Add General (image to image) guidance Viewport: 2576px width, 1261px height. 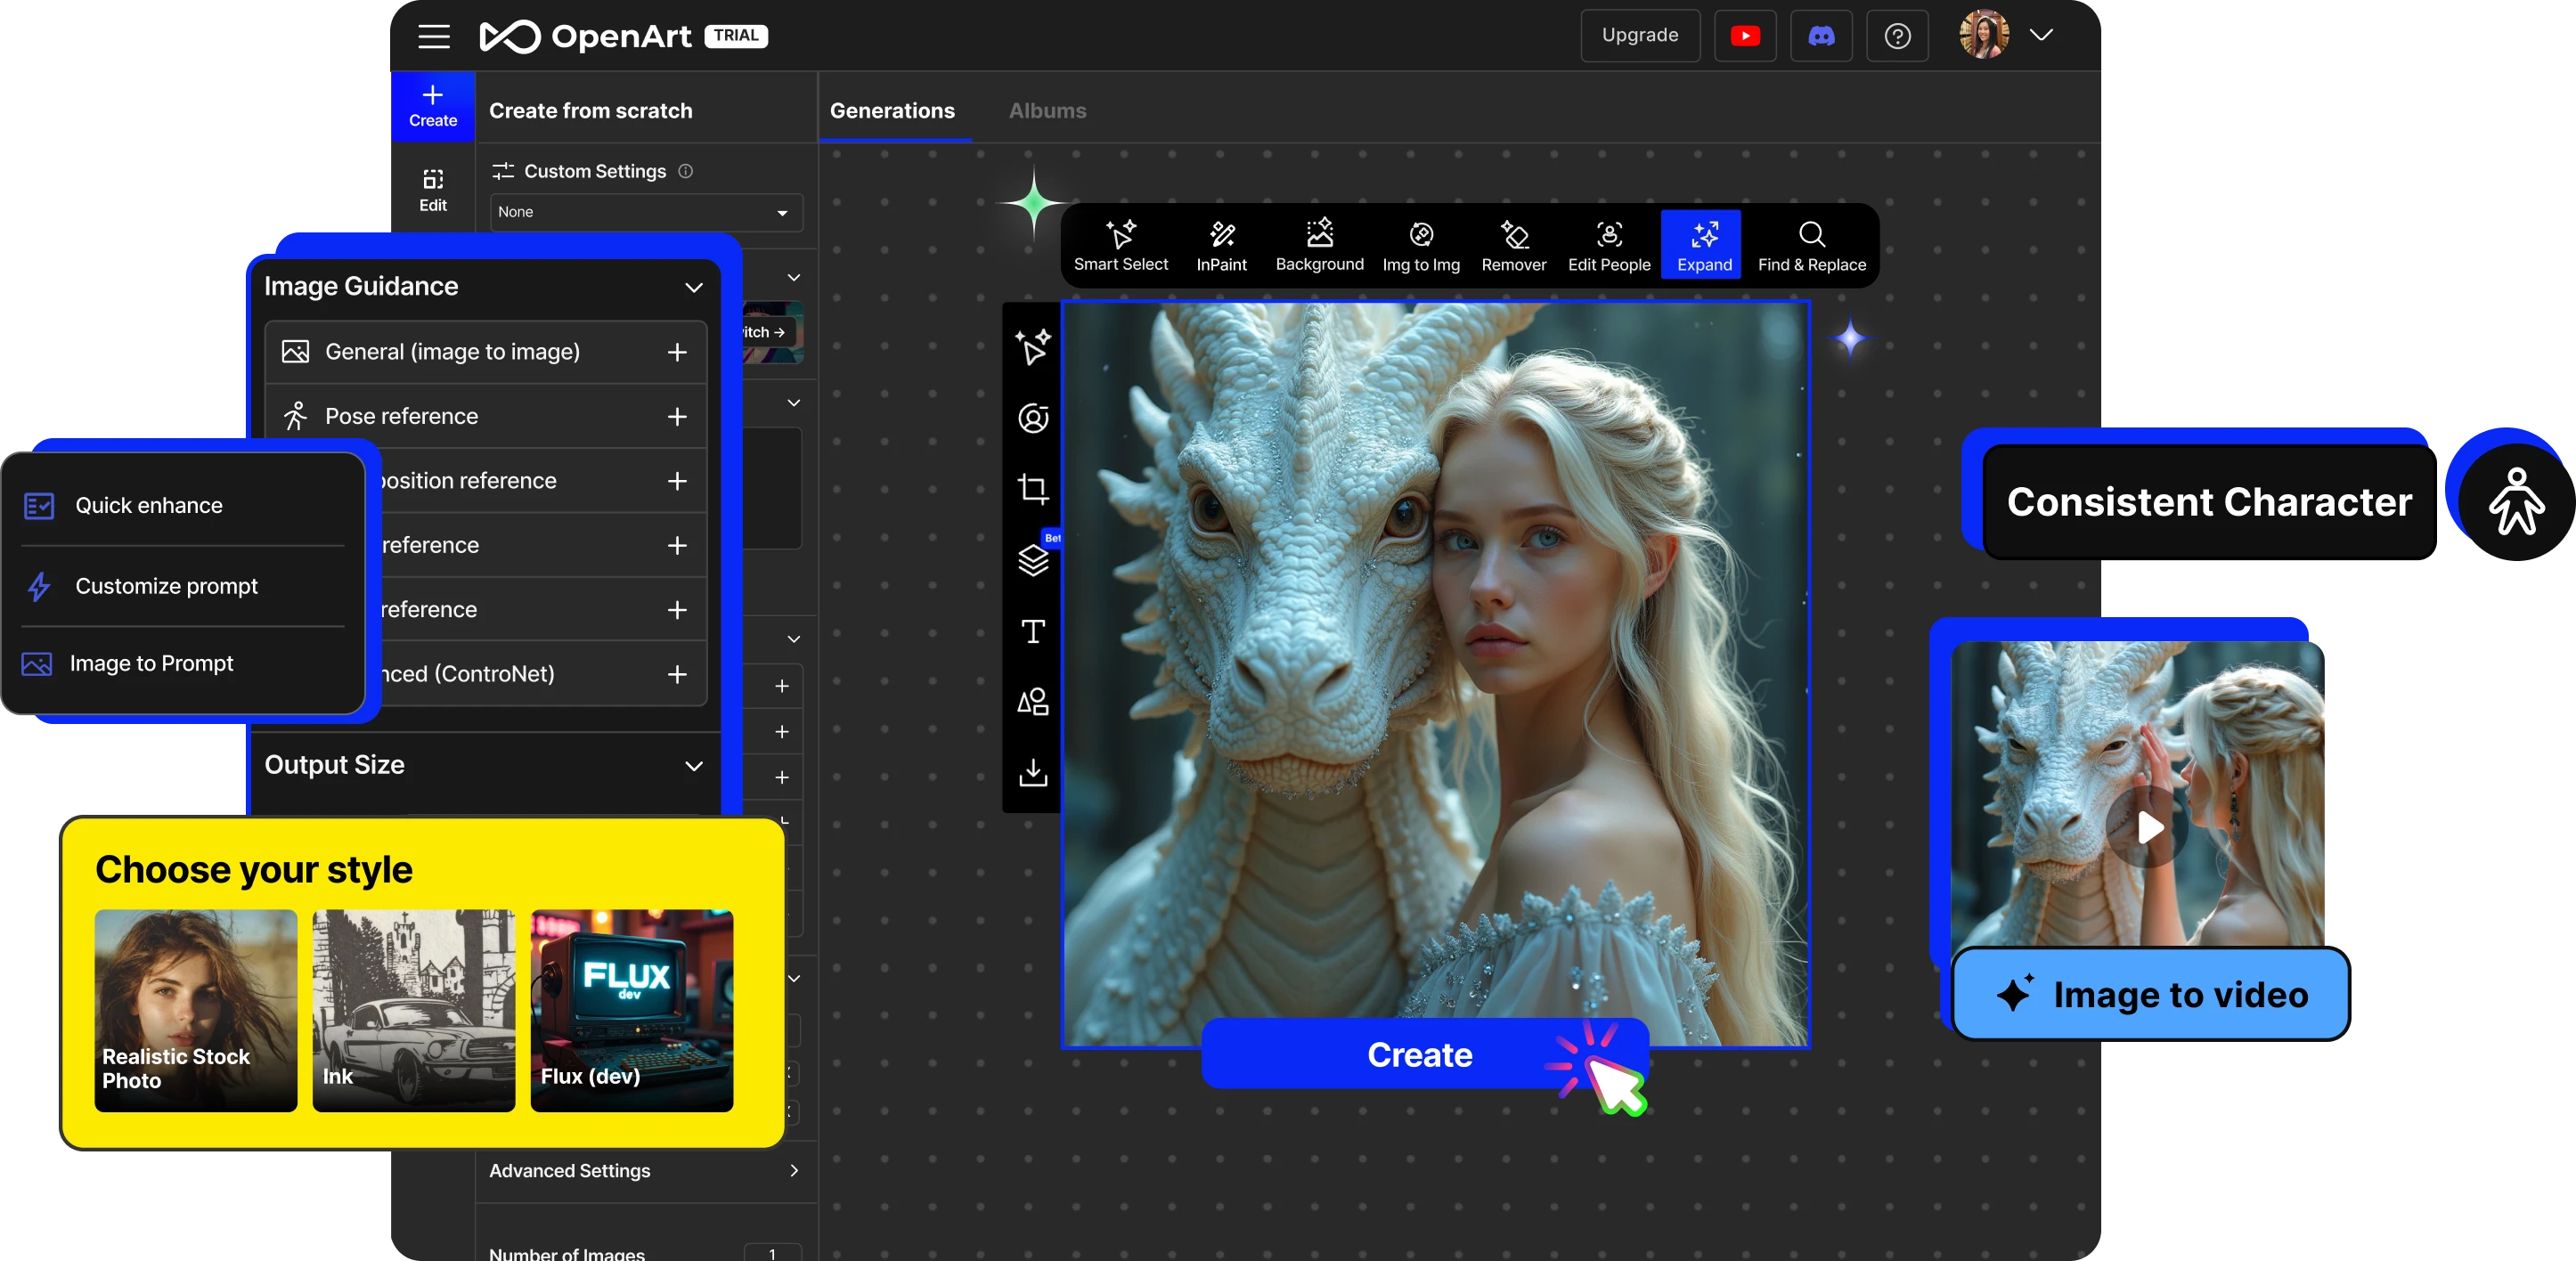[x=677, y=352]
